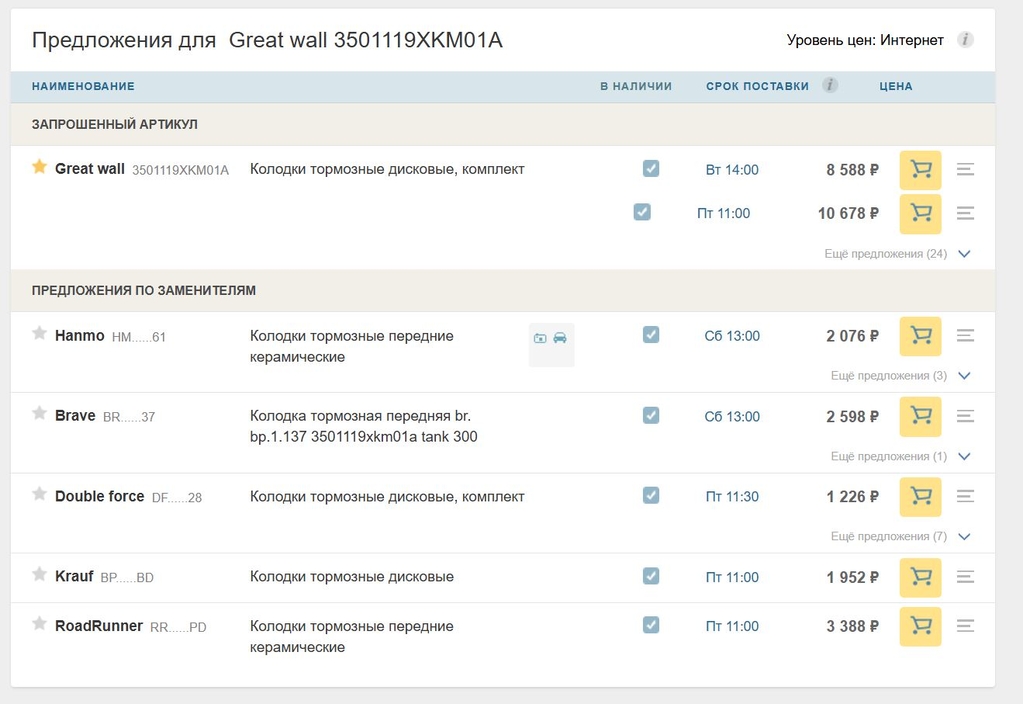Click RoadRunner article RR......PD

(178, 628)
